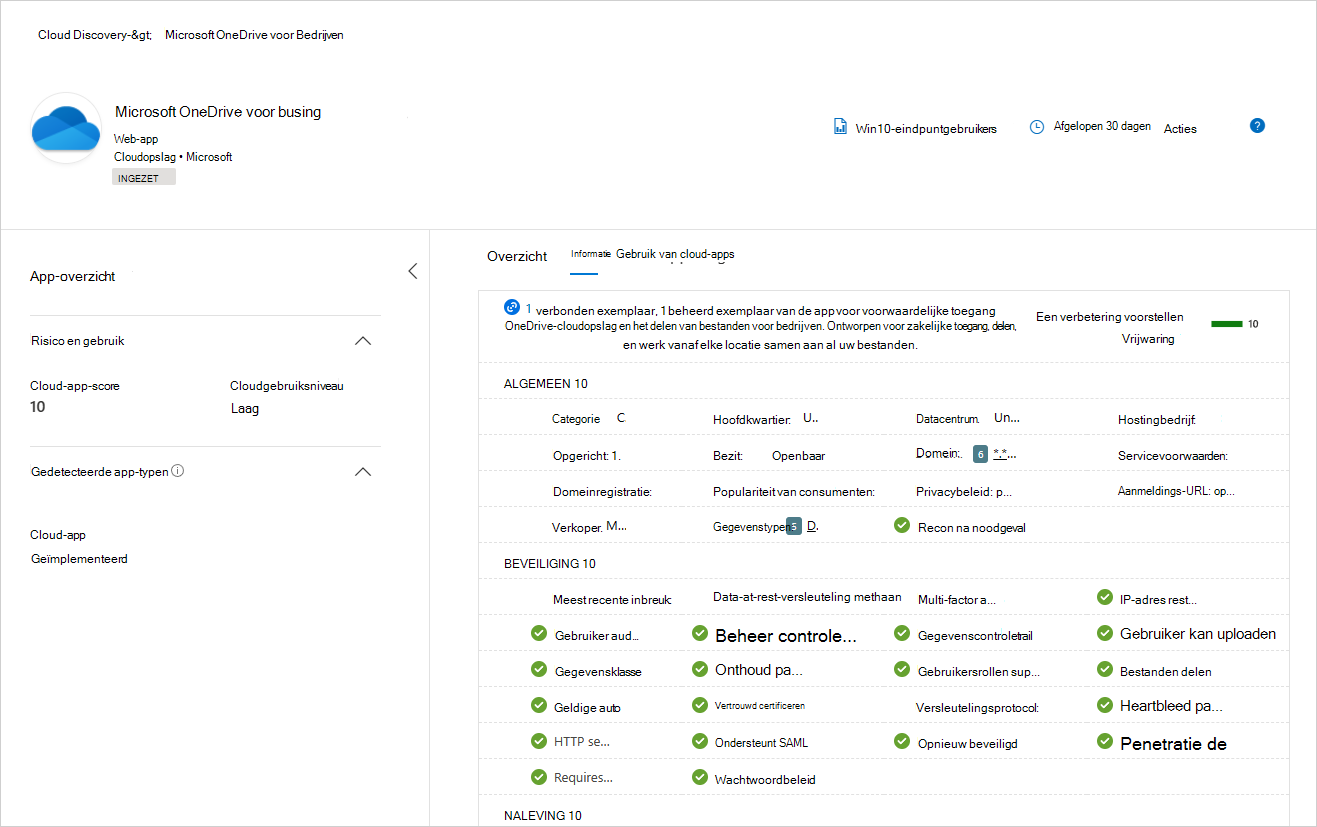Screen dimensions: 1317x827
Task: Click the Geïmplementeerd app type text
Action: 79,559
